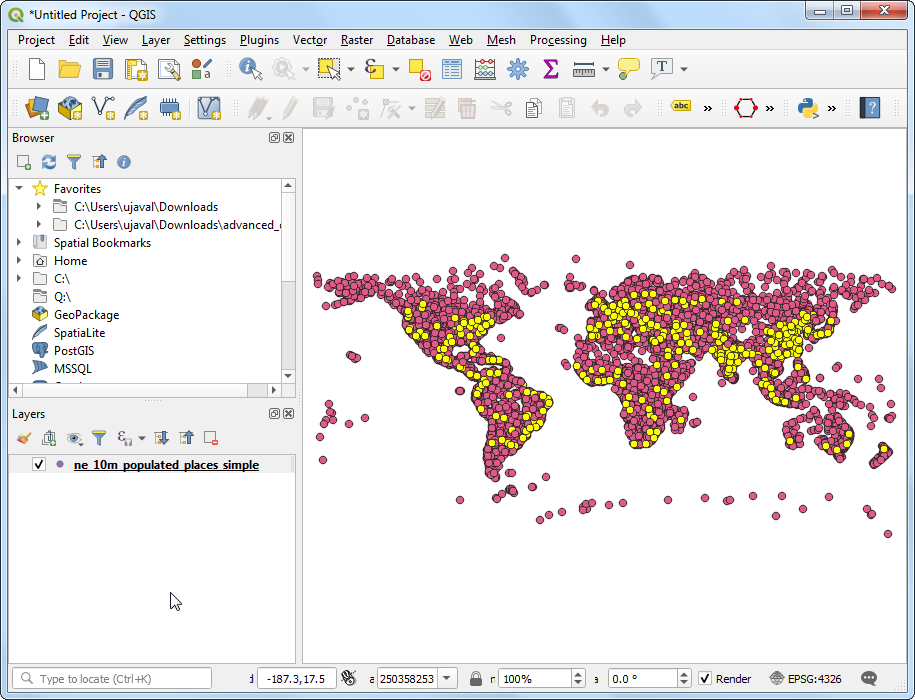Open the Field Calculator abacus icon

[x=485, y=69]
